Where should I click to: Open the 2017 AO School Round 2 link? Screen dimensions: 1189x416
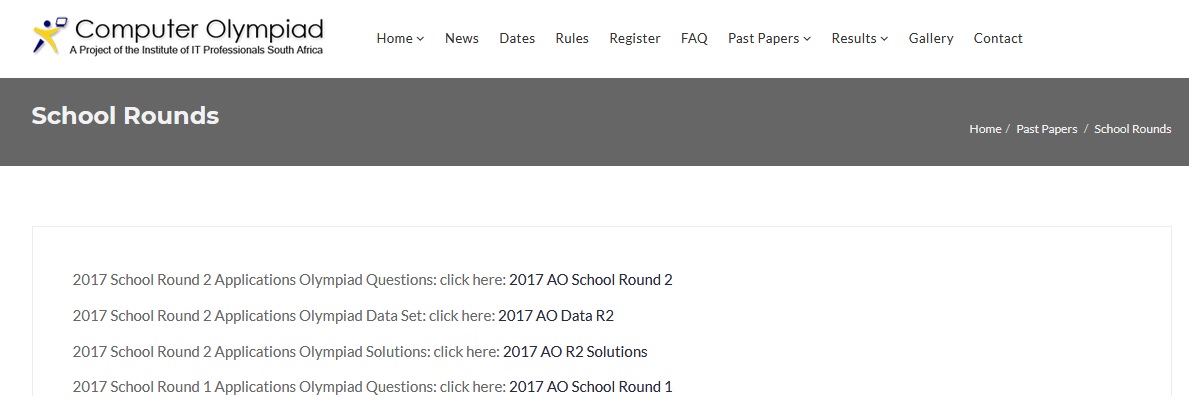tap(590, 280)
